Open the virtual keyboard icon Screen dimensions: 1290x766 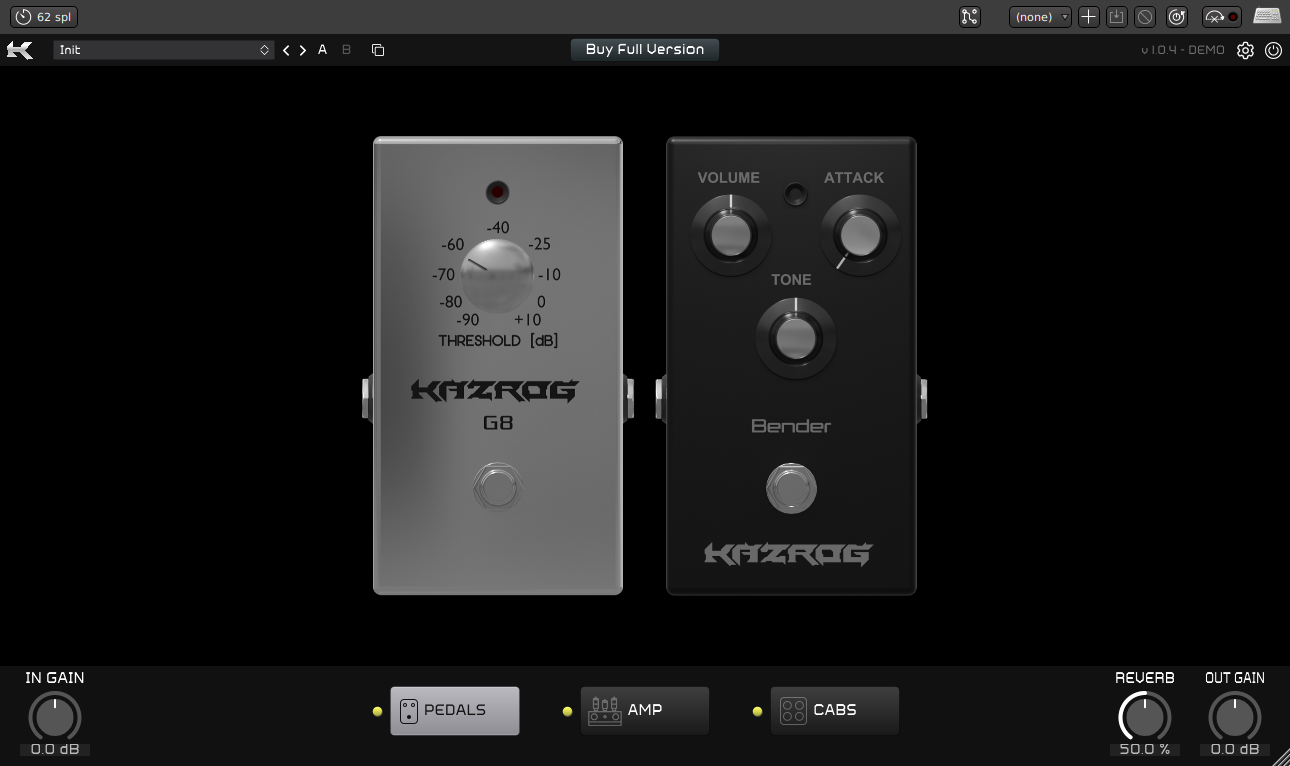click(x=1267, y=17)
